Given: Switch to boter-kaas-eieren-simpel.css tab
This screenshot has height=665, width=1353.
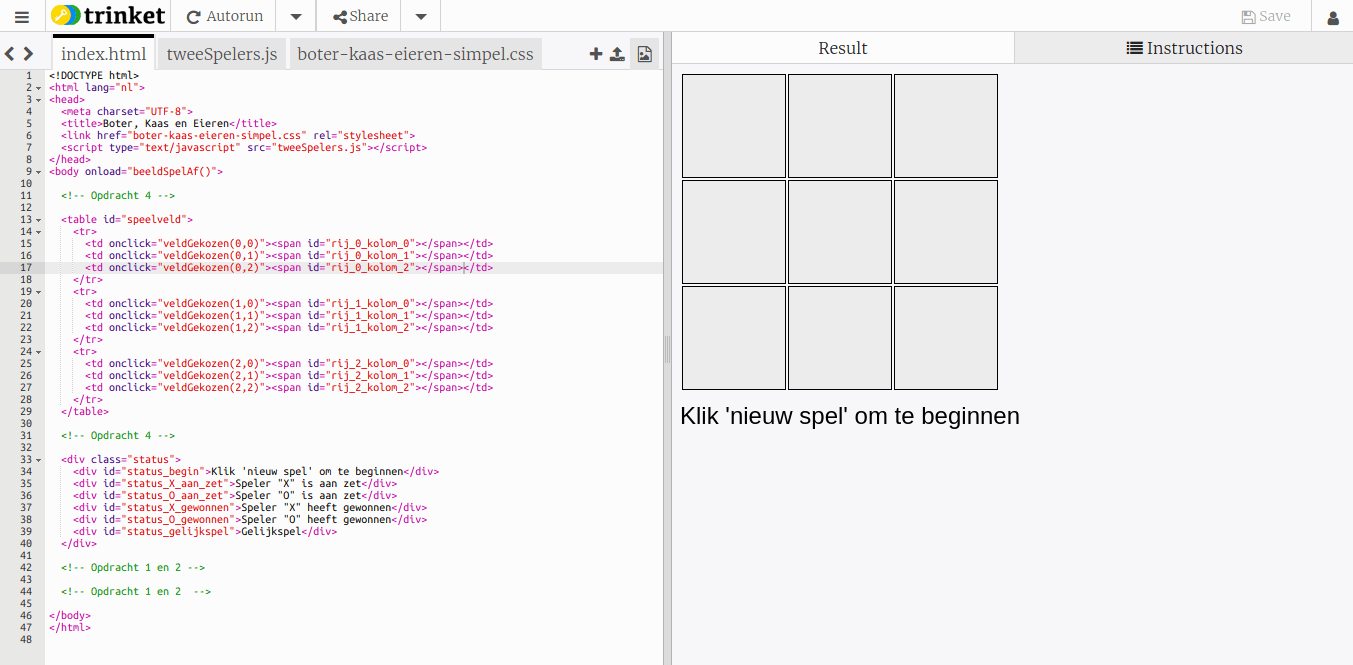Looking at the screenshot, I should [x=416, y=54].
